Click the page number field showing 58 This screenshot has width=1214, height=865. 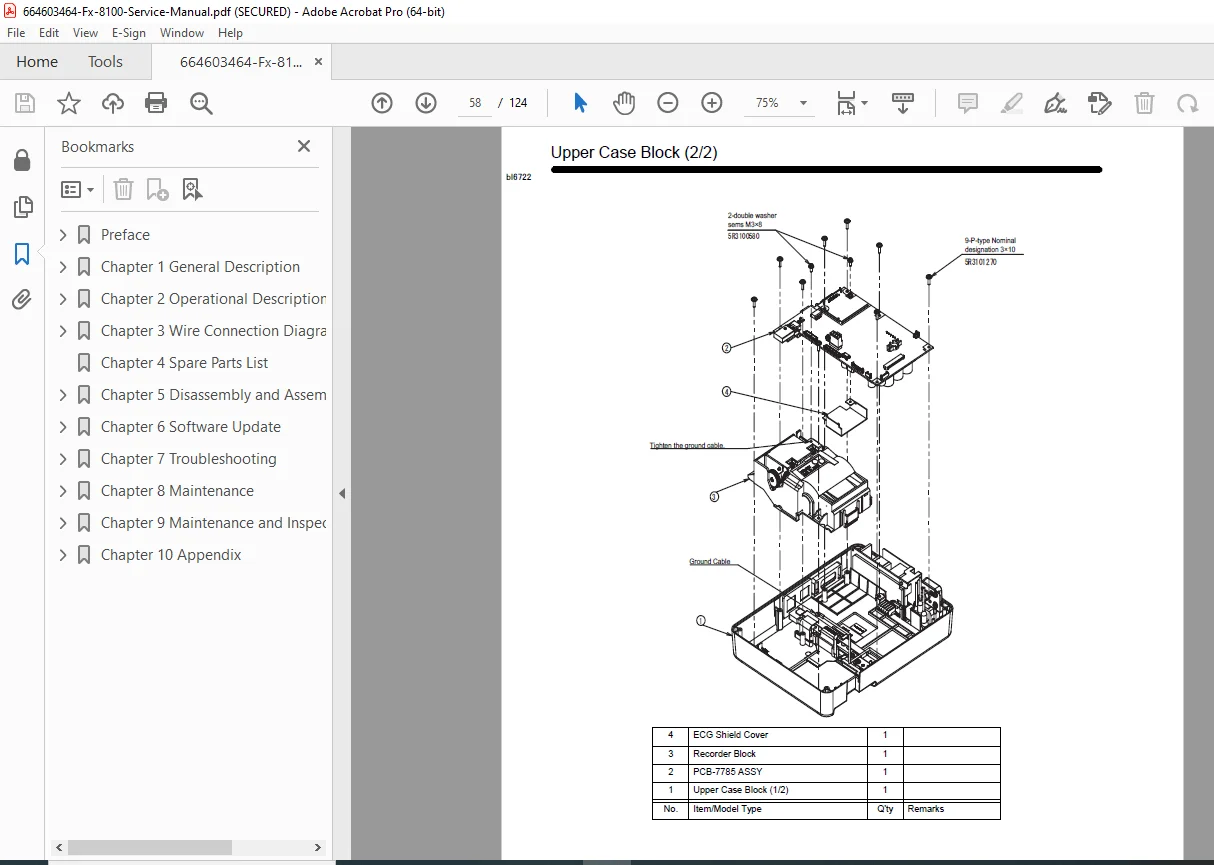(x=474, y=103)
